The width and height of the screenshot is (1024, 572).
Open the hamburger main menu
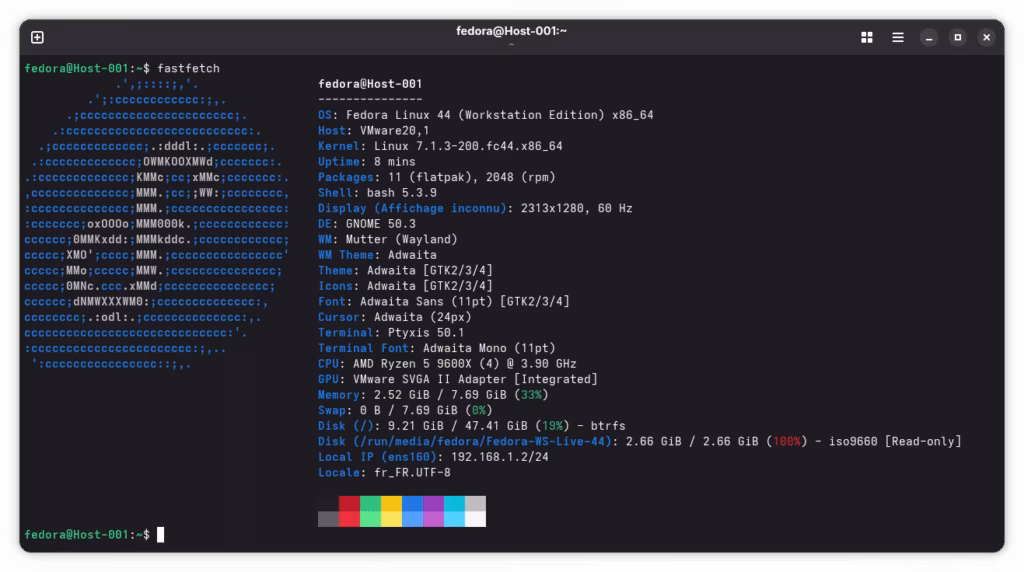tap(898, 37)
